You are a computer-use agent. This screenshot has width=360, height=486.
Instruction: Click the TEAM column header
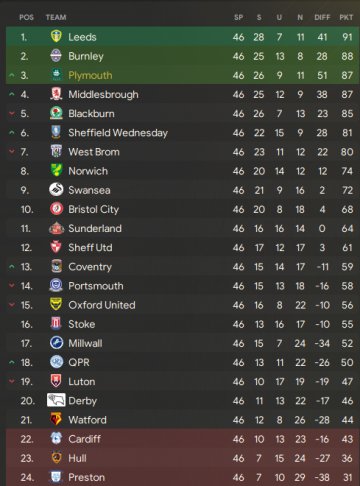coord(56,17)
